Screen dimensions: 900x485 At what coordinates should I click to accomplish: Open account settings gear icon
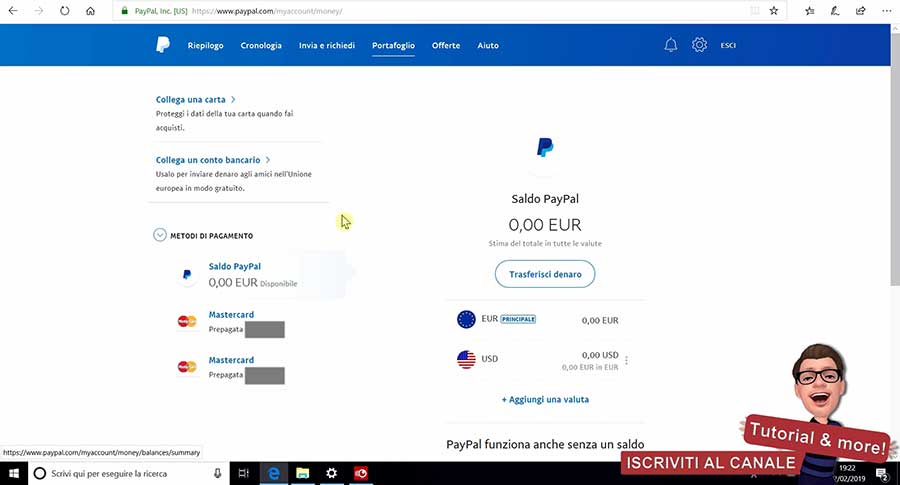pos(699,45)
